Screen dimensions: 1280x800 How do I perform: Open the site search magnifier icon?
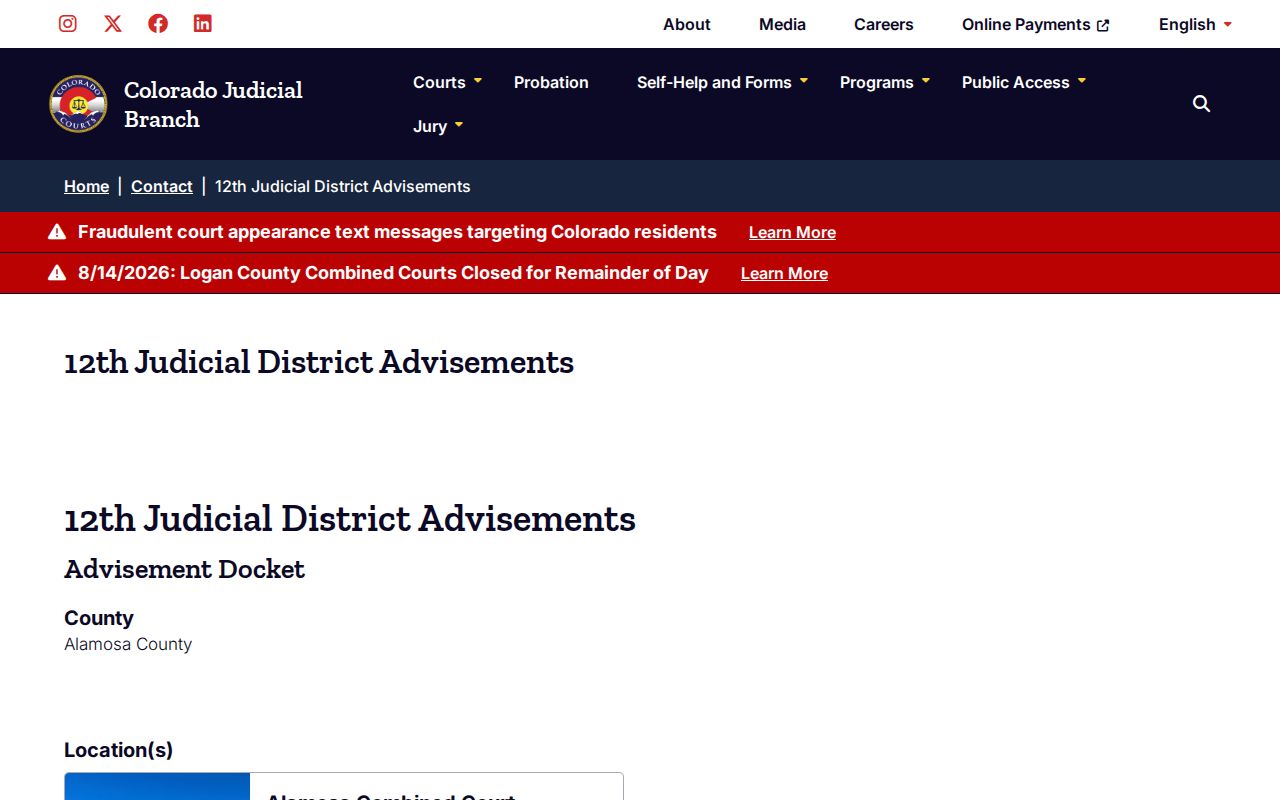tap(1202, 104)
